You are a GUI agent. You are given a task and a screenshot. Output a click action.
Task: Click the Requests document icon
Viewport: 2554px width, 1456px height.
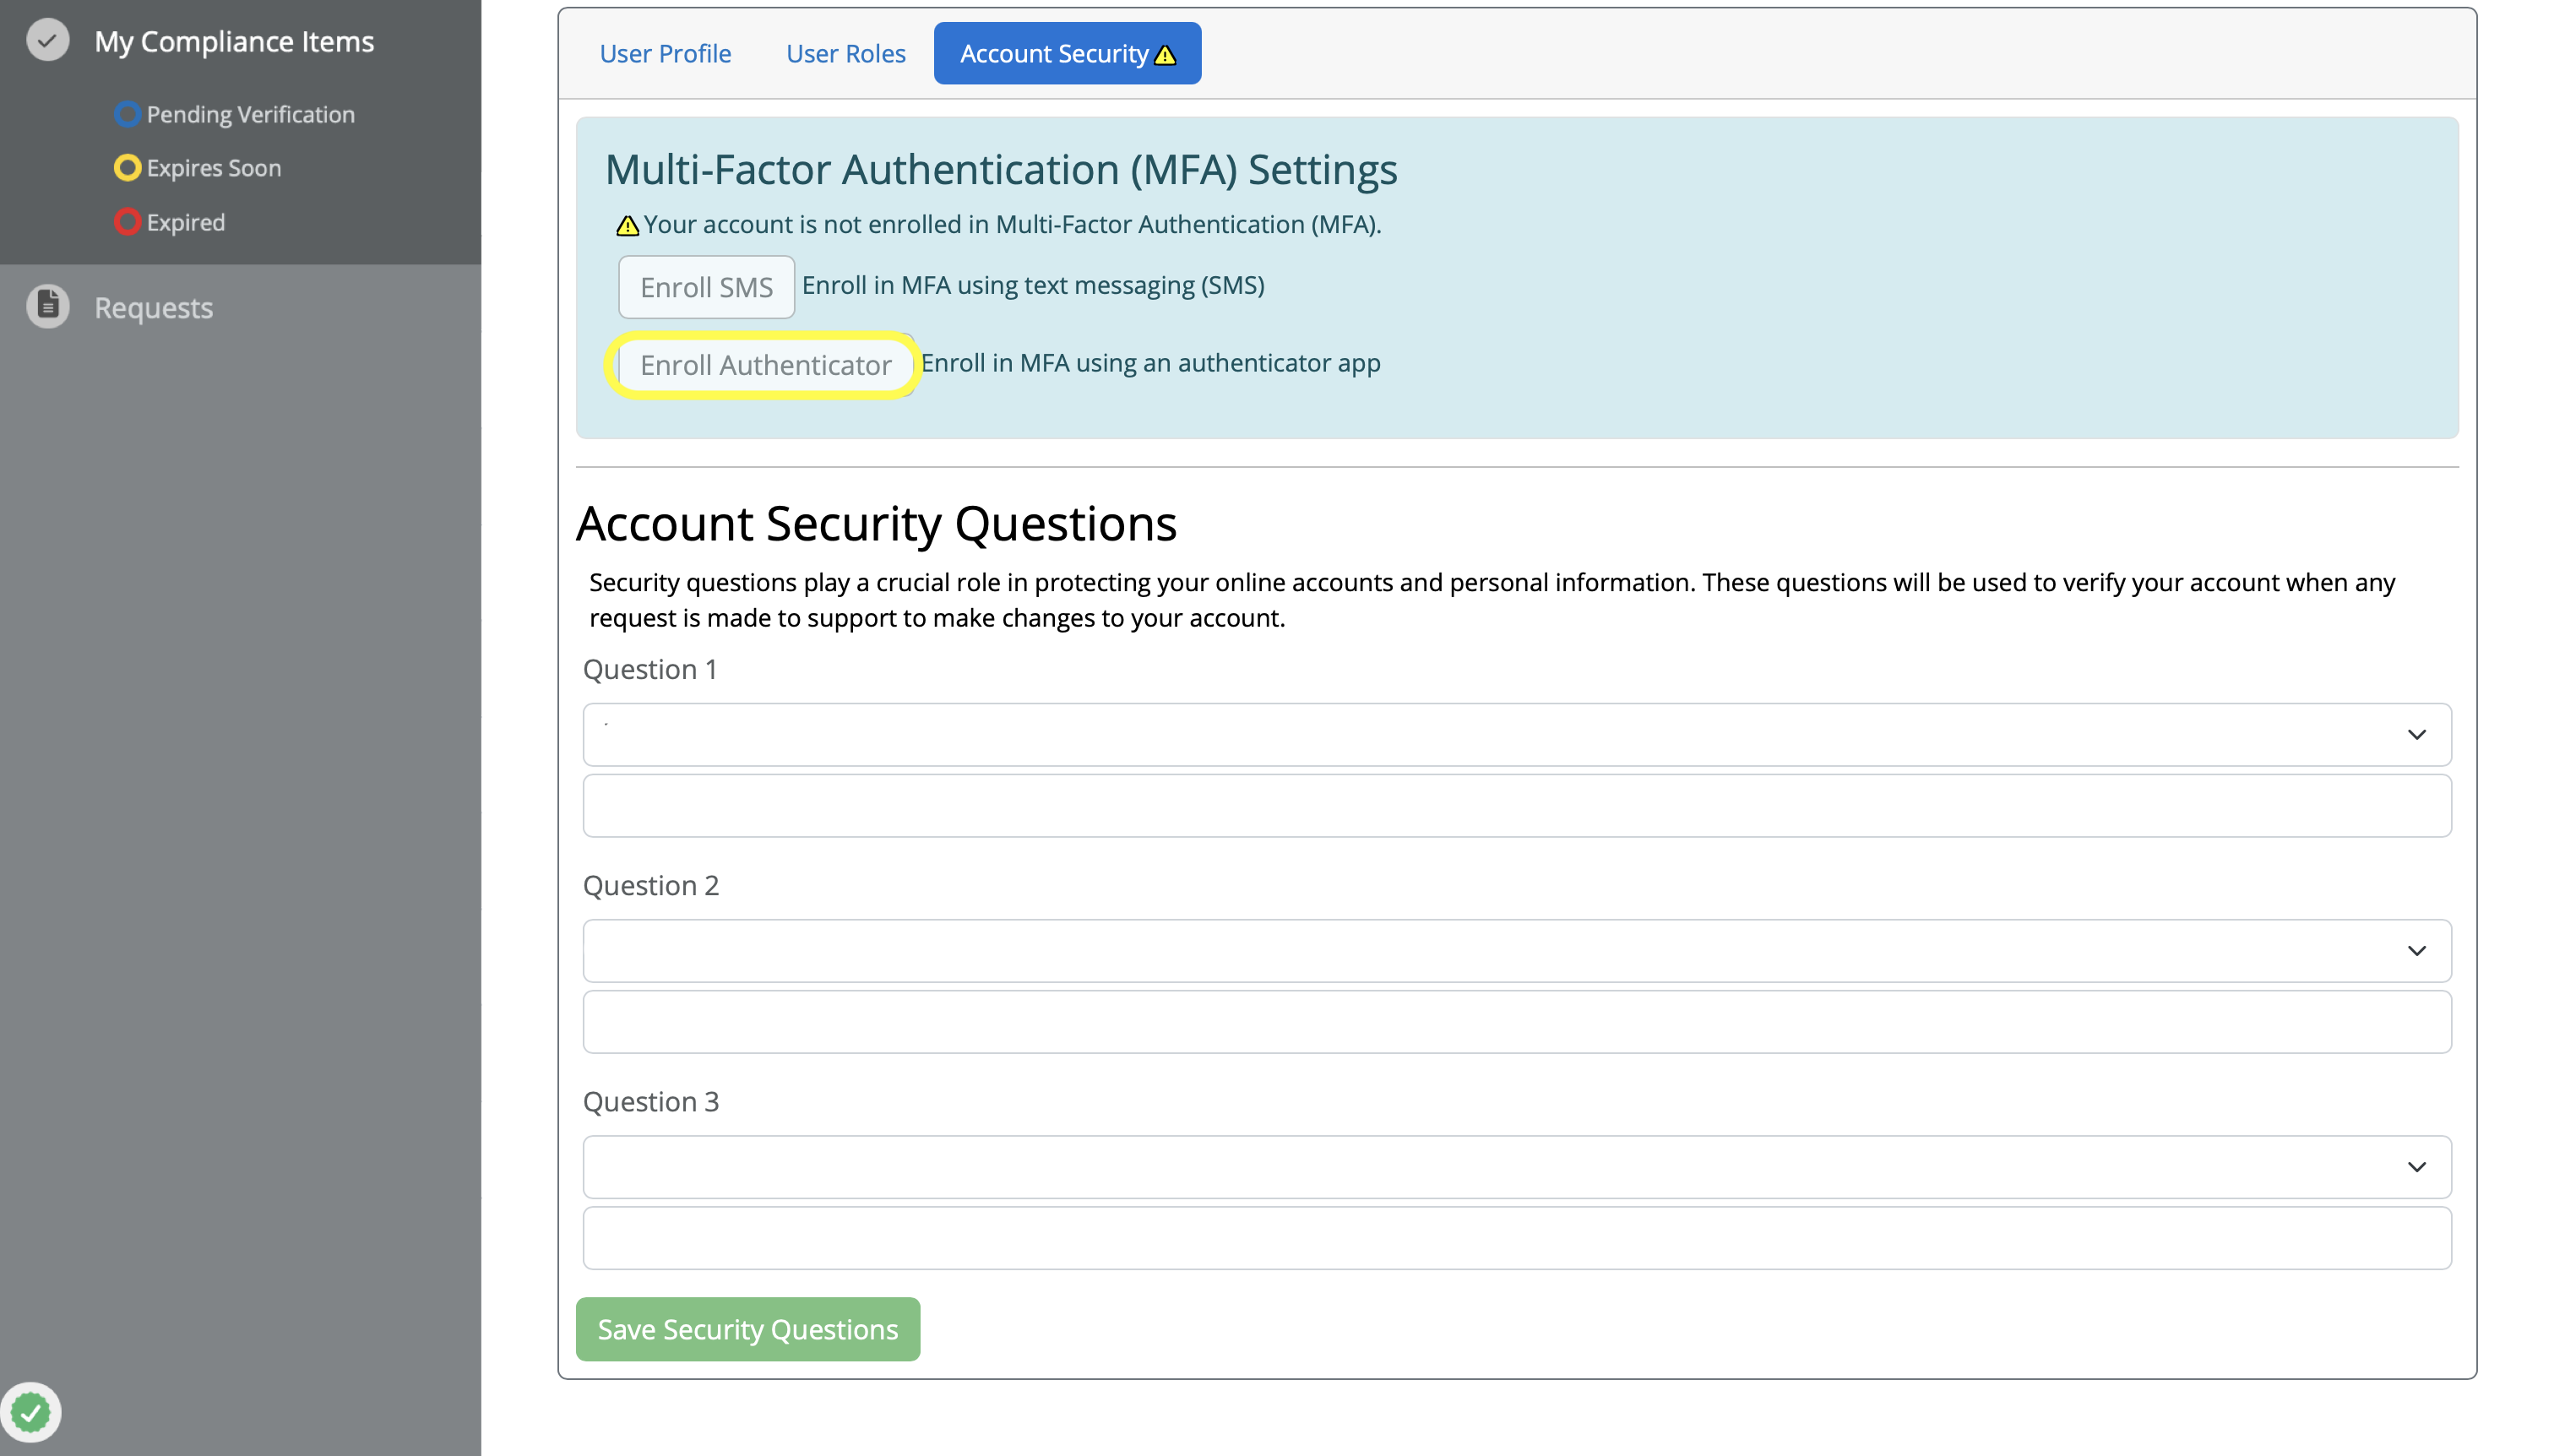click(47, 306)
